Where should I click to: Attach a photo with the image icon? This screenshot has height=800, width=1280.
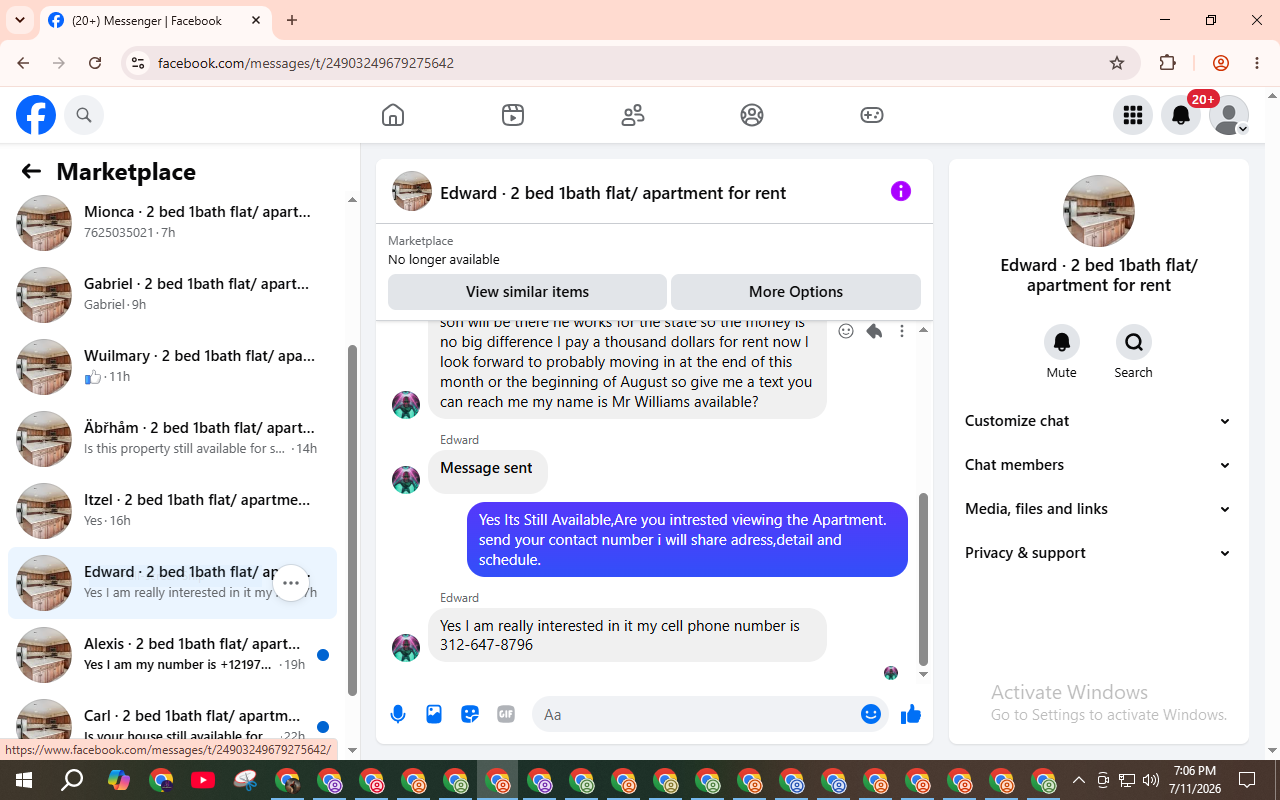(434, 714)
